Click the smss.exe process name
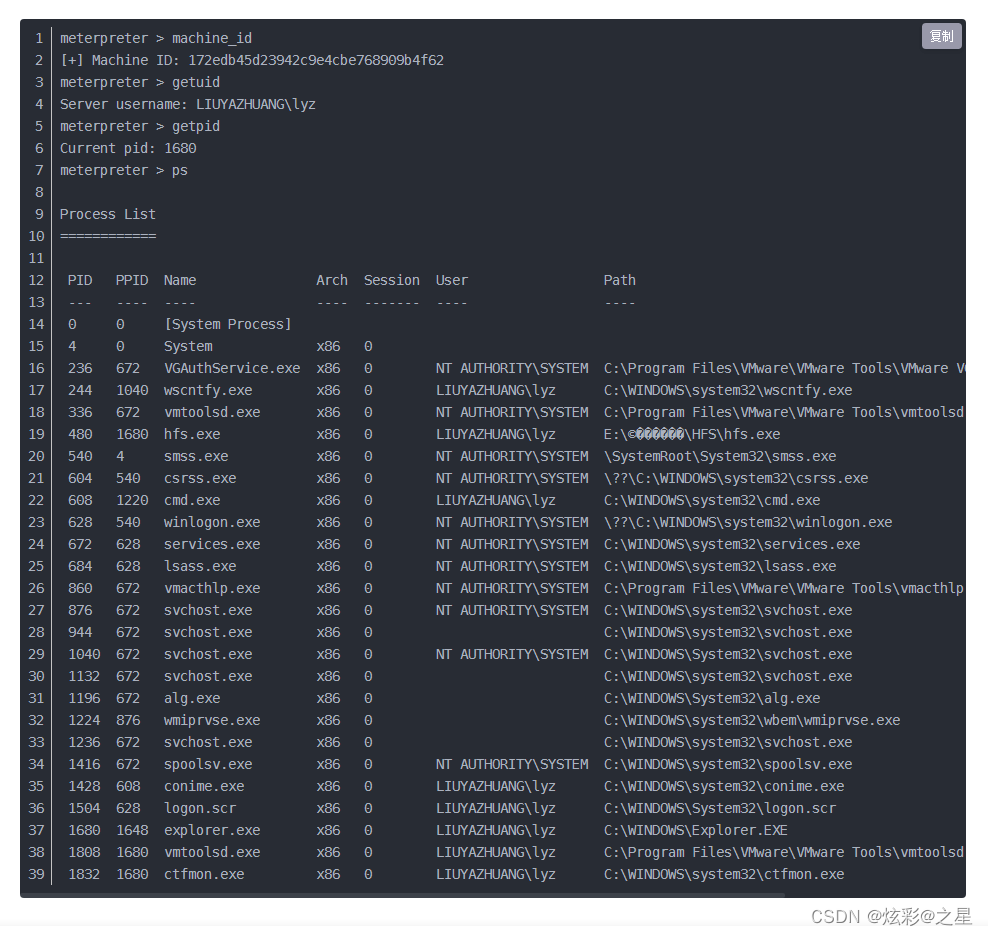 coord(196,456)
